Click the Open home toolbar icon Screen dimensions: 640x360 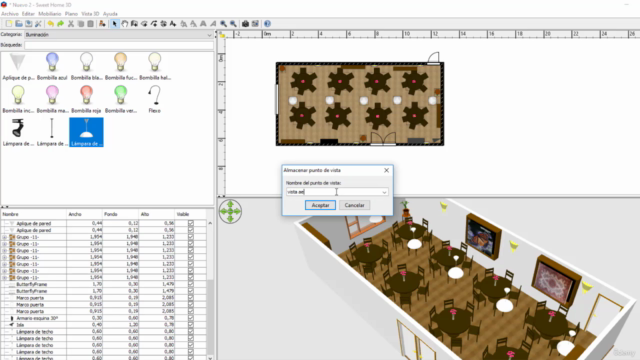coord(19,24)
